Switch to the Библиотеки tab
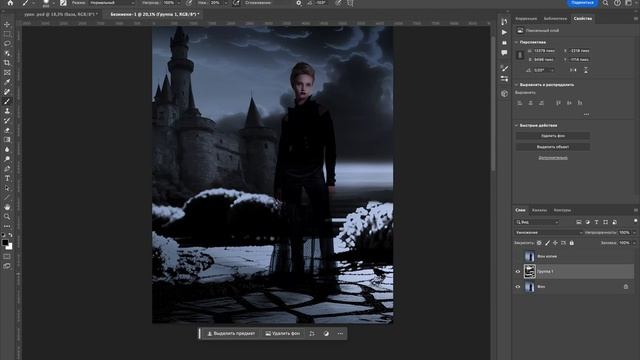The height and width of the screenshot is (360, 640). click(x=555, y=19)
